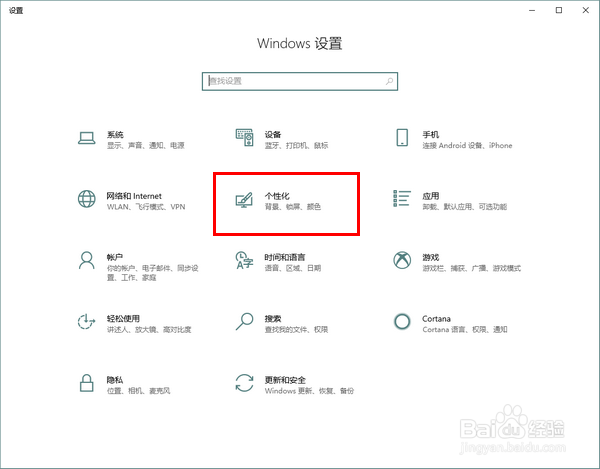Open the 系统 settings category
600x469 pixels.
pos(115,135)
